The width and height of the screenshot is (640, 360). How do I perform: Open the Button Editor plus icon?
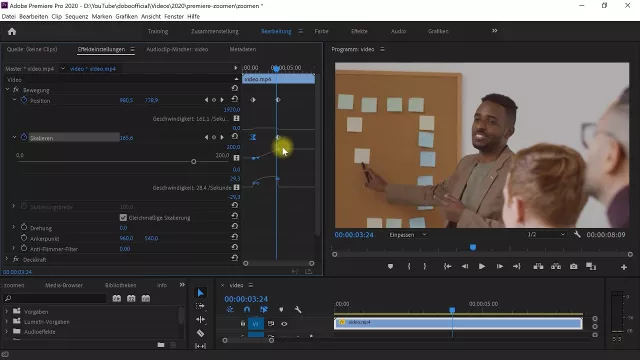(x=624, y=267)
